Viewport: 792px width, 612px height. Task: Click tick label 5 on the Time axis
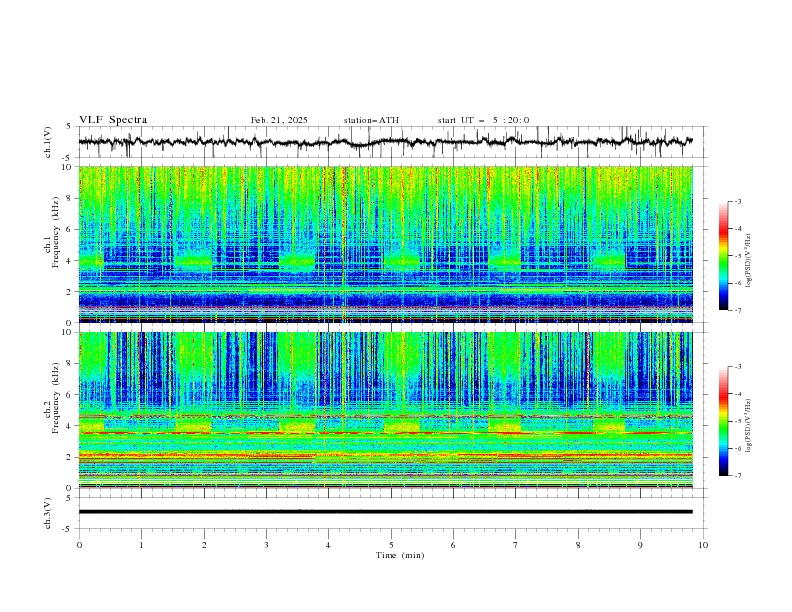[391, 545]
